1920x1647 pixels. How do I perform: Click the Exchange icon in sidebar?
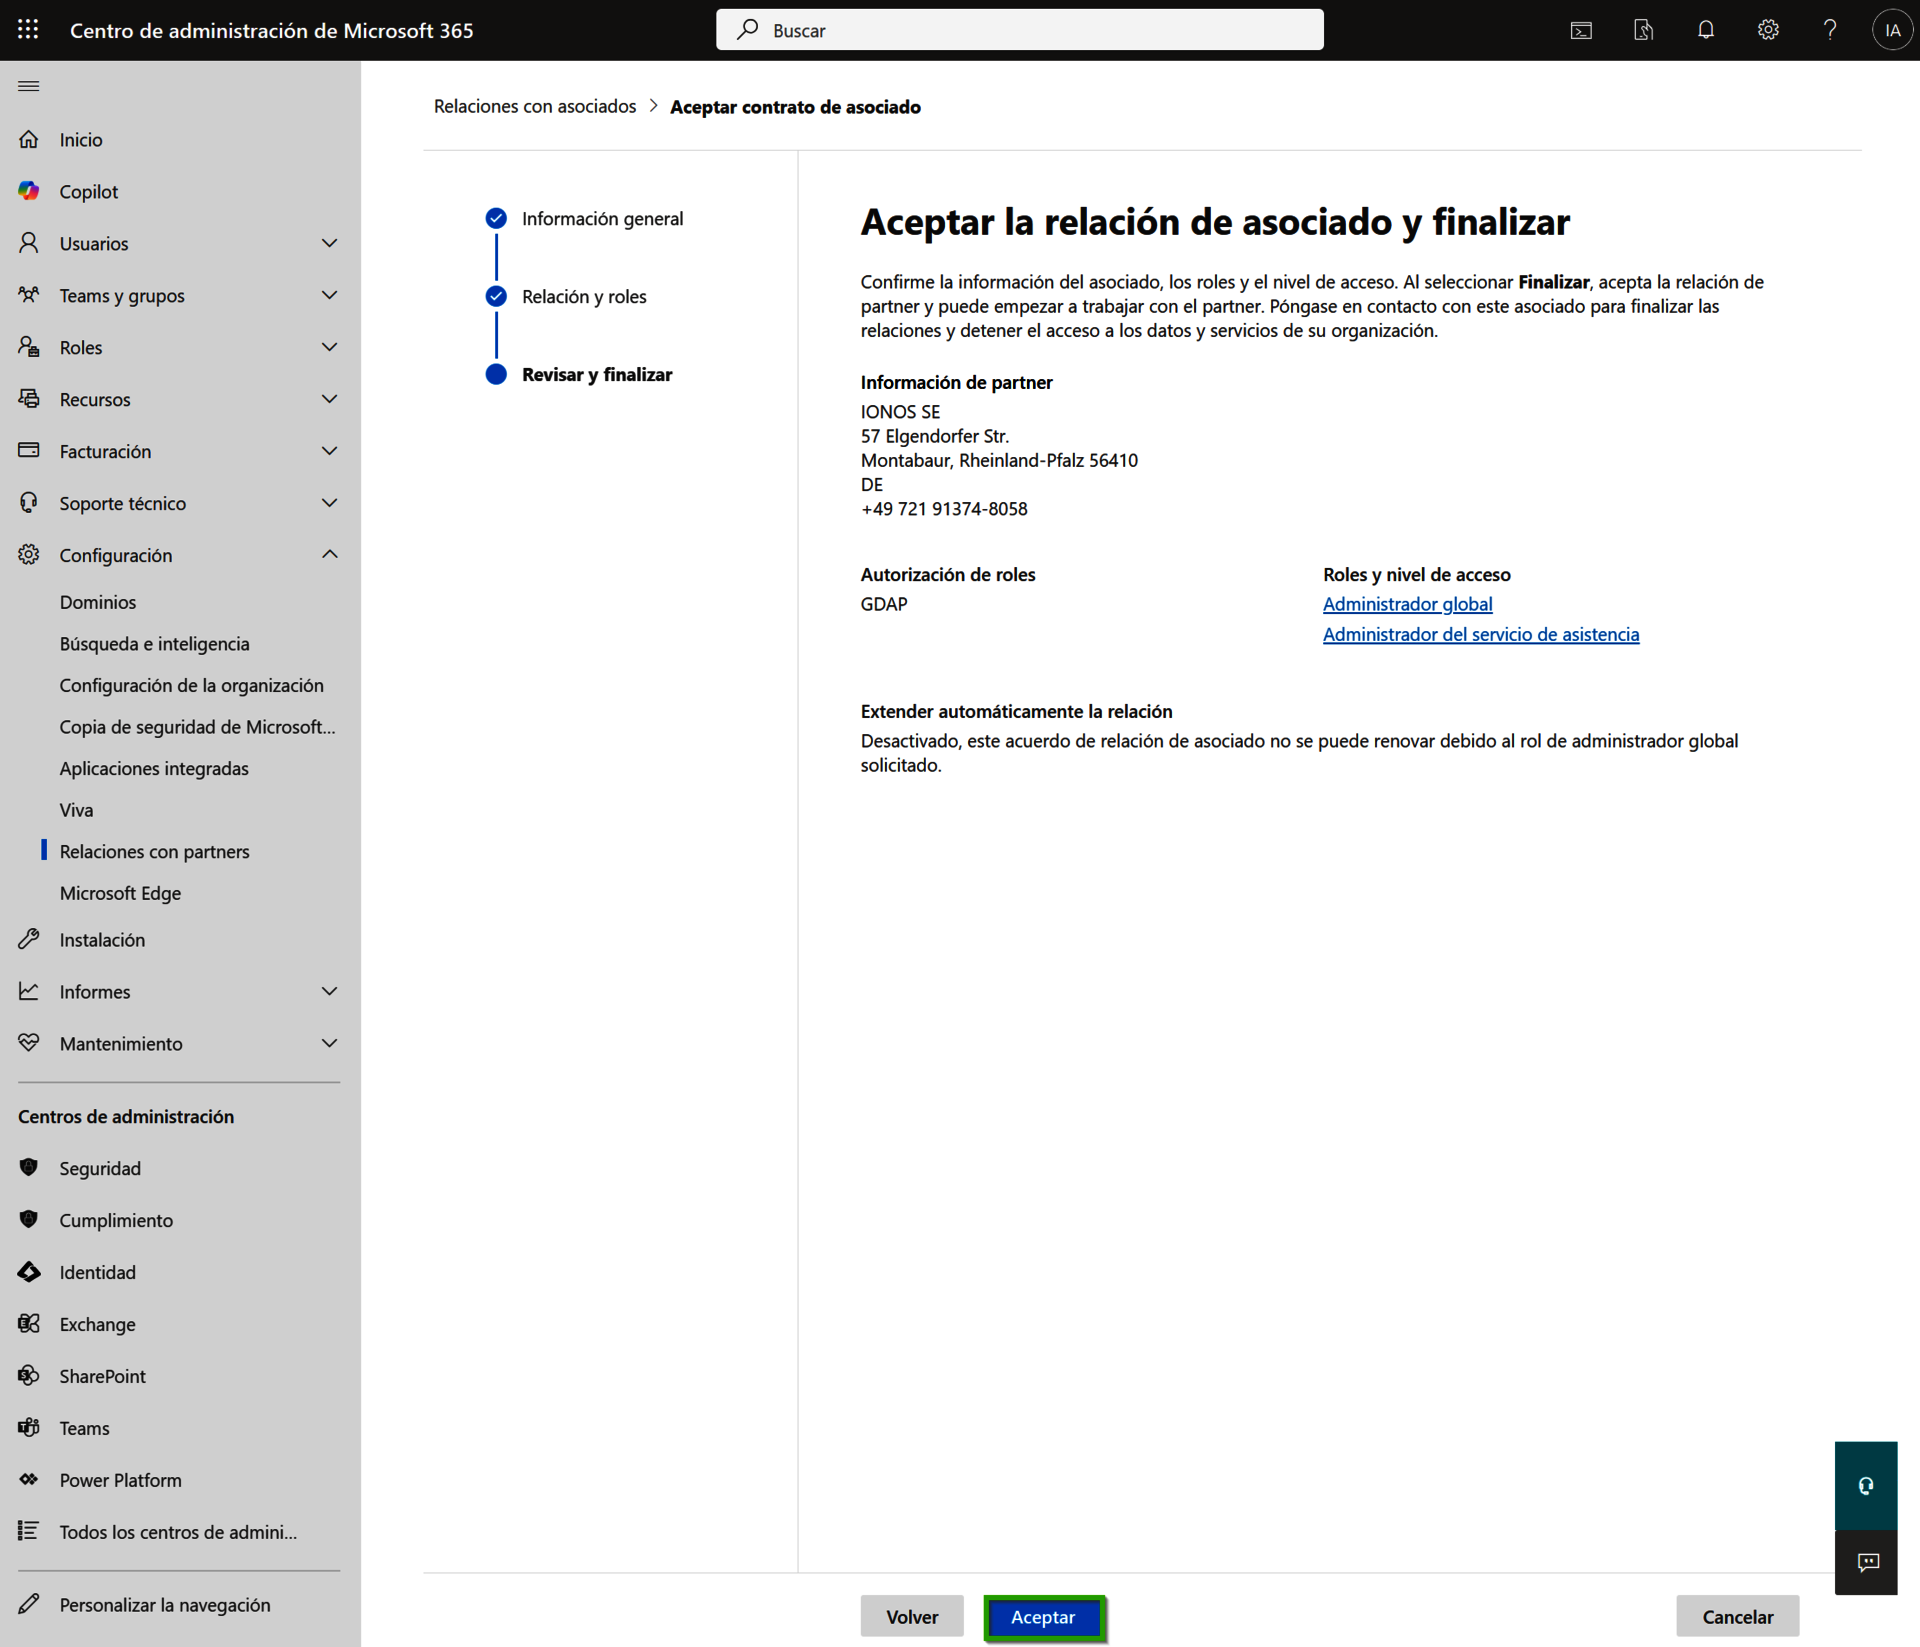(x=29, y=1324)
